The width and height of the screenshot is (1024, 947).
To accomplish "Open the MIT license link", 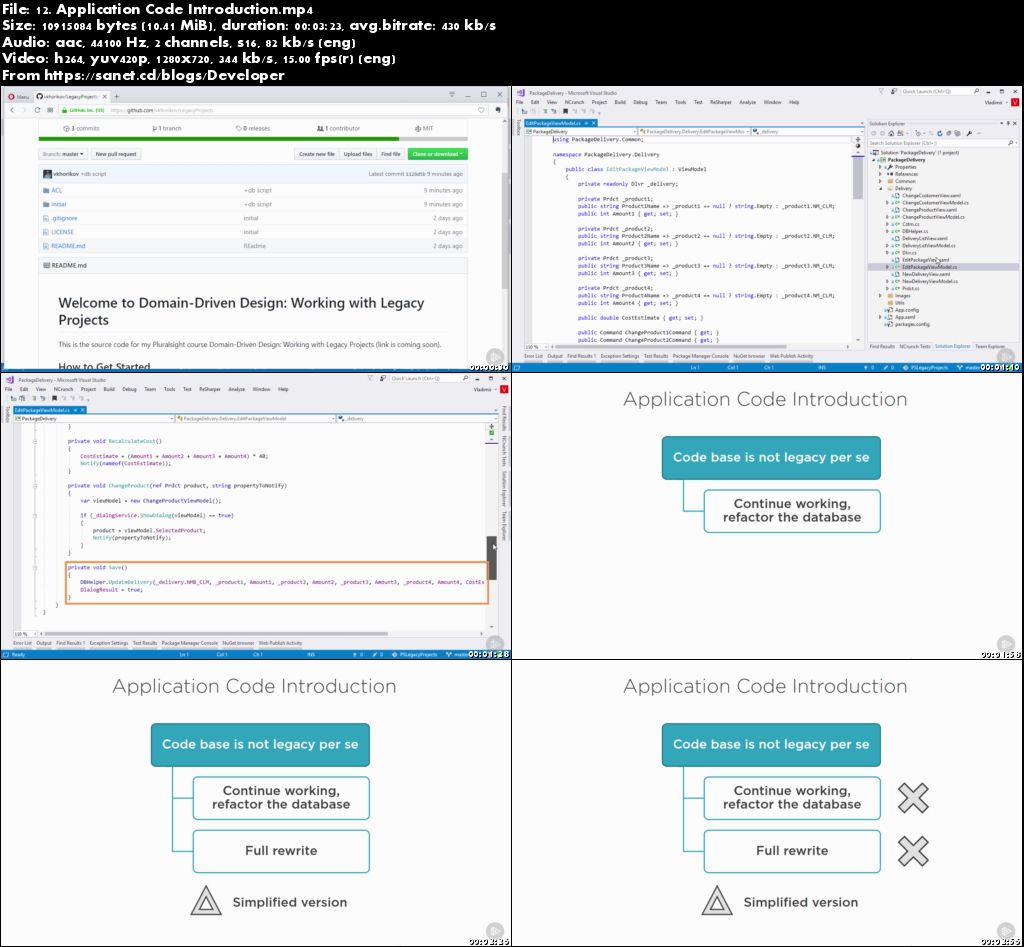I will [424, 128].
